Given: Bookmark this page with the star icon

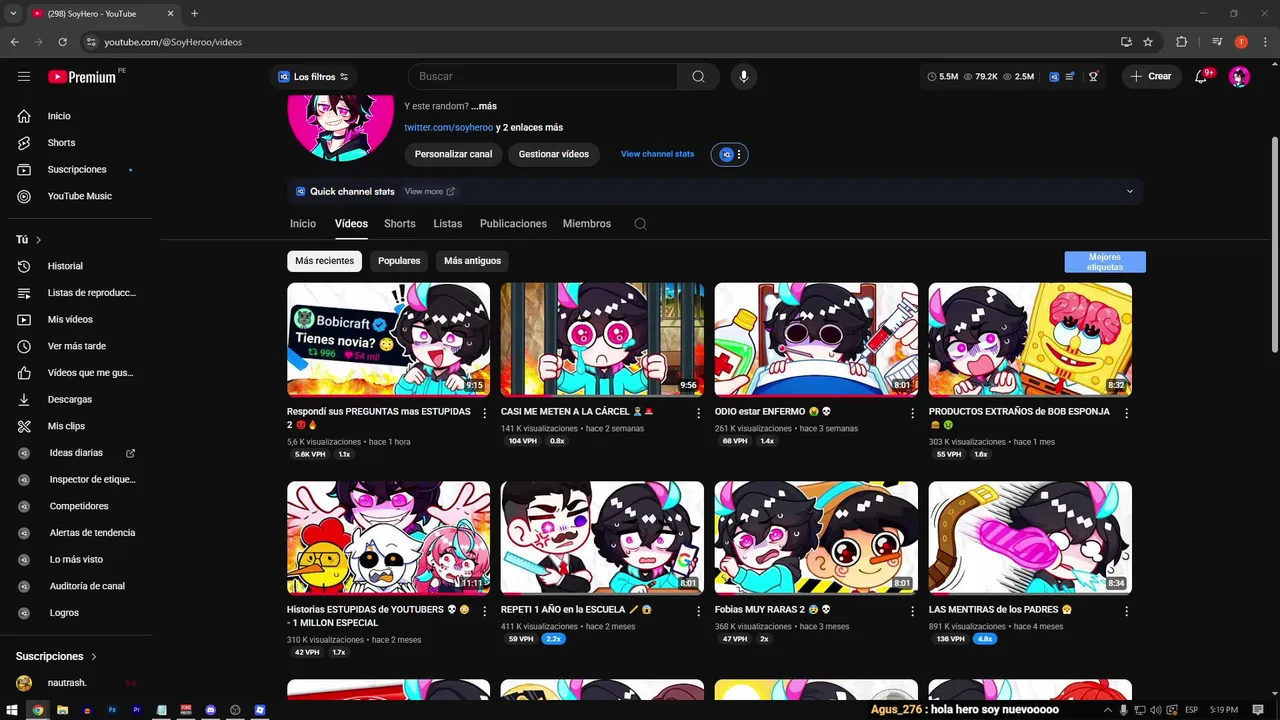Looking at the screenshot, I should 1148,42.
